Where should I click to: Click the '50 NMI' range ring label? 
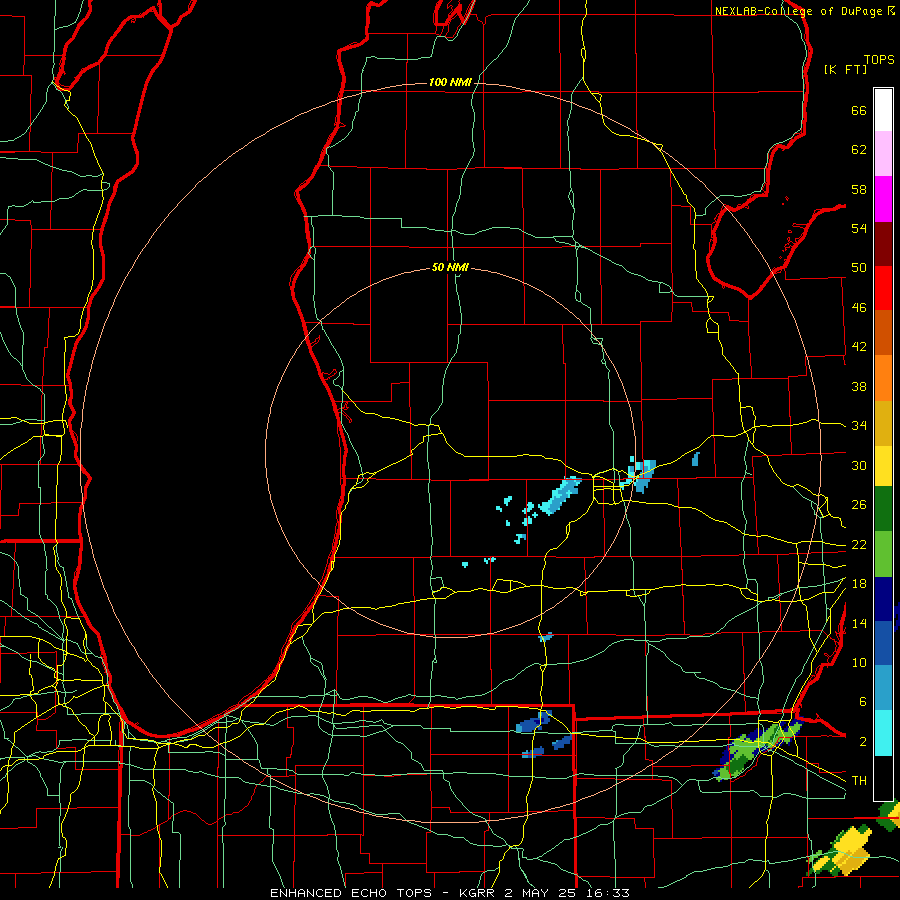click(450, 267)
